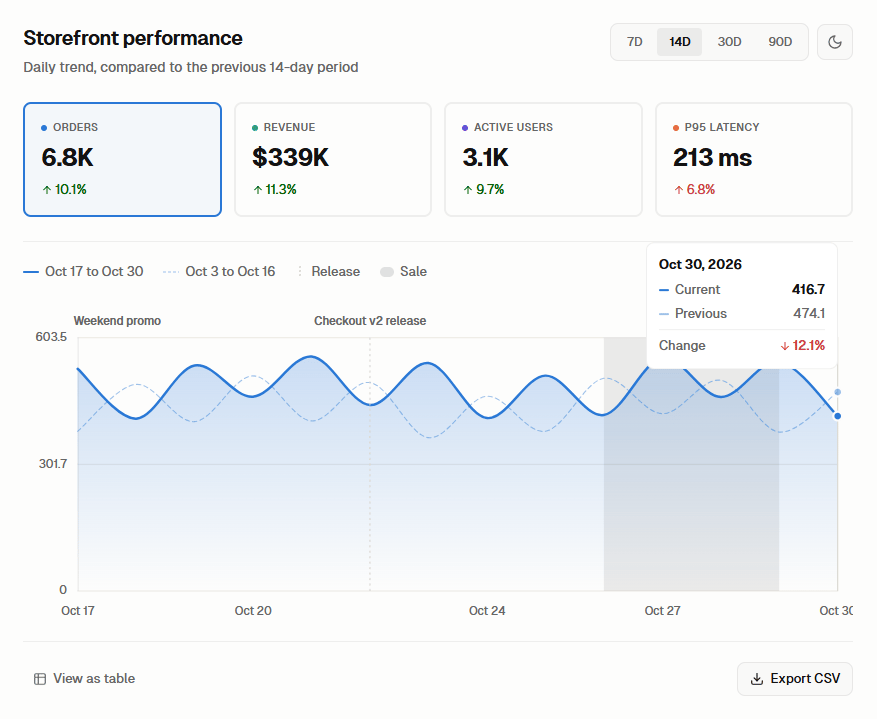Click the Checkout v2 release annotation label
The image size is (877, 719).
370,321
